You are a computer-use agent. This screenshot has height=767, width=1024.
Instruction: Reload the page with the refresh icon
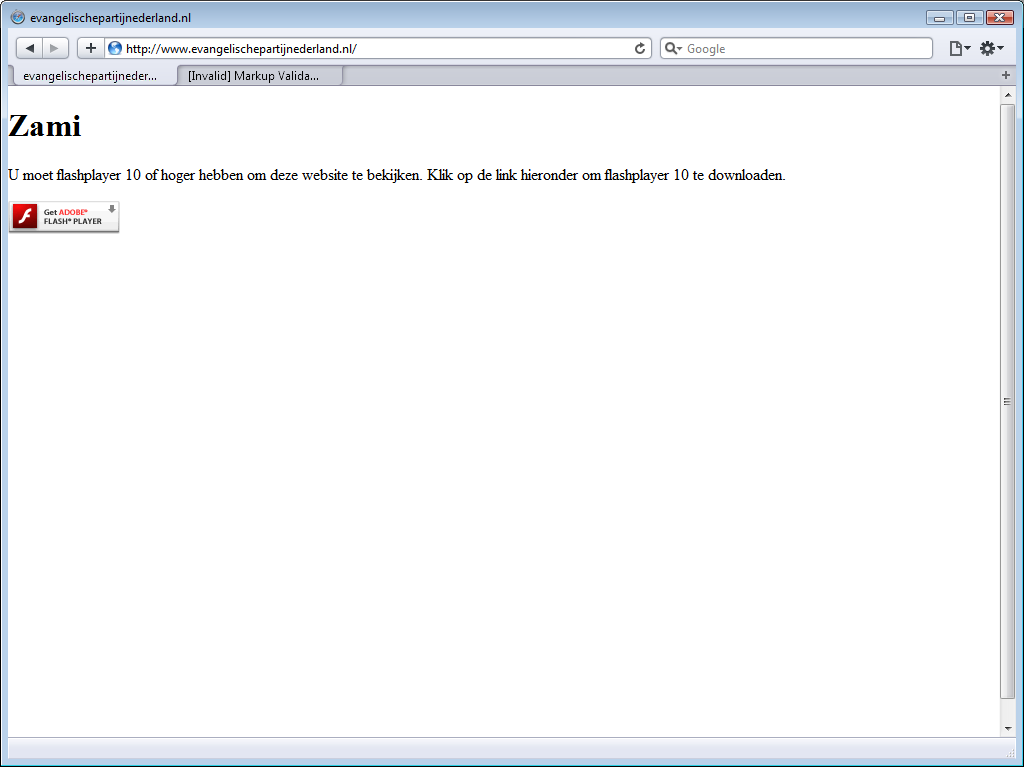[x=640, y=48]
